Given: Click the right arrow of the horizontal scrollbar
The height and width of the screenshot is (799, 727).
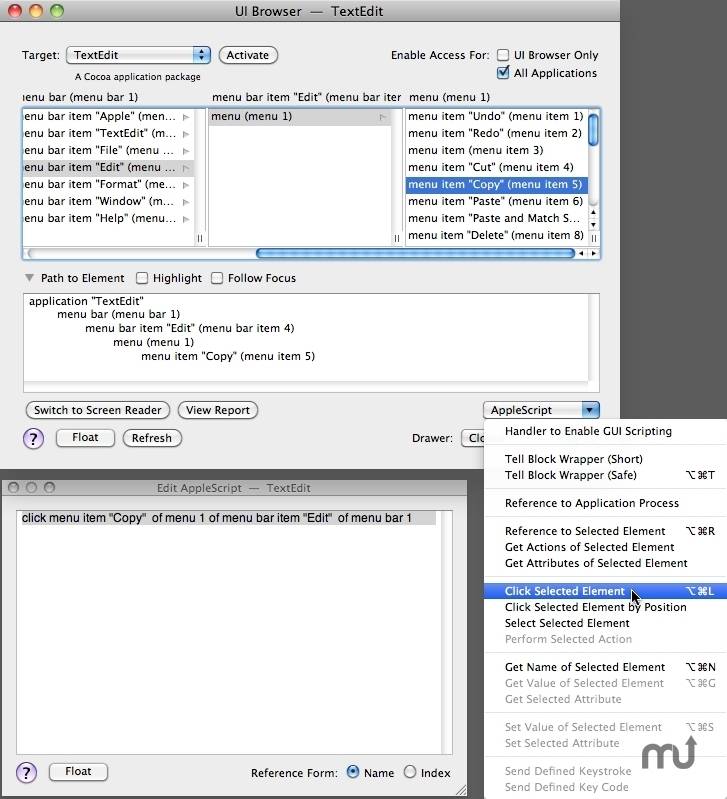Looking at the screenshot, I should (x=595, y=254).
